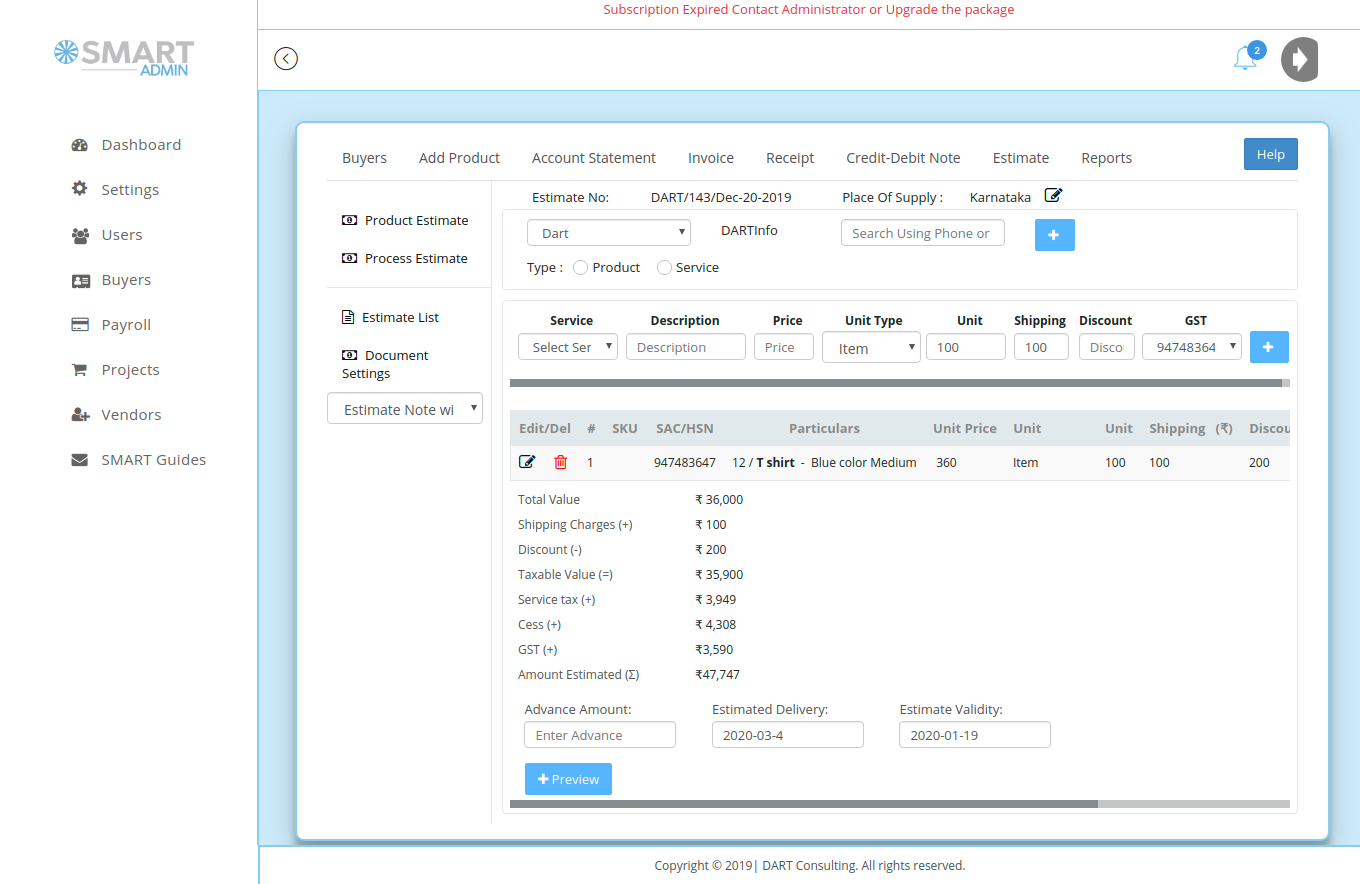Click the SMART Admin logo
Viewport: 1360px width, 884px height.
(x=124, y=58)
